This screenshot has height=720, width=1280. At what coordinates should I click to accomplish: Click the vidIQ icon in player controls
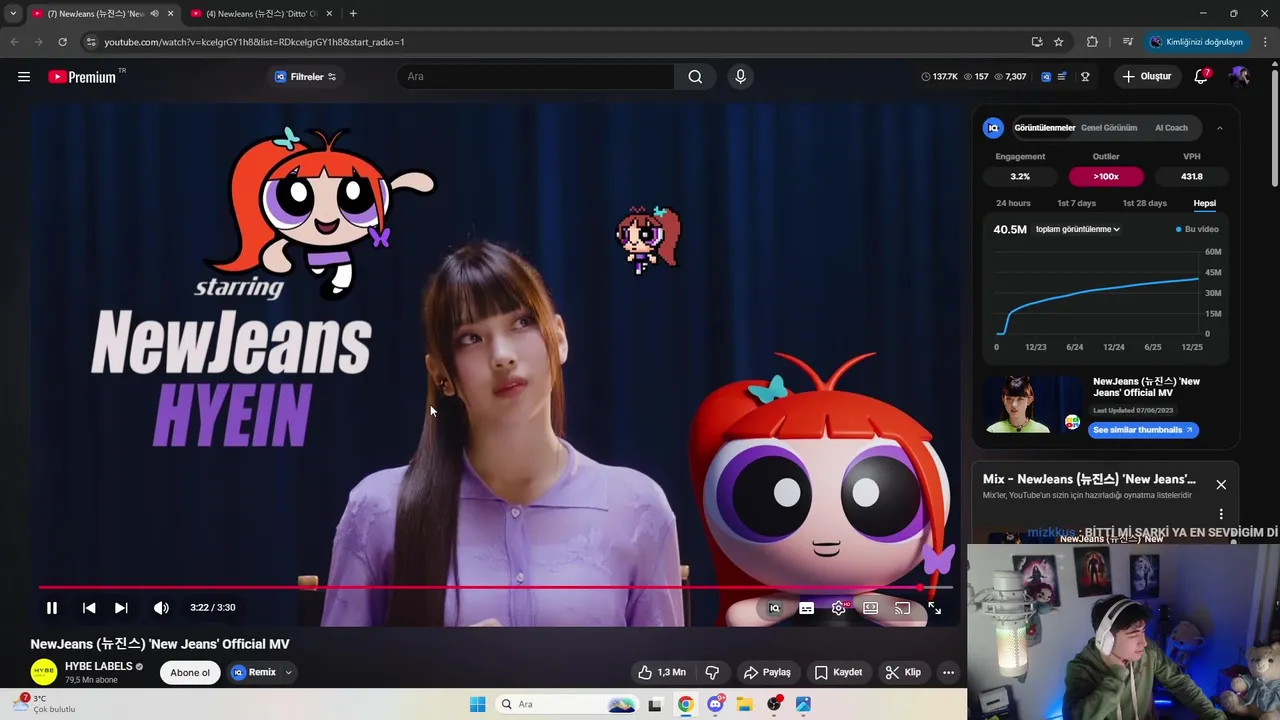click(x=774, y=608)
